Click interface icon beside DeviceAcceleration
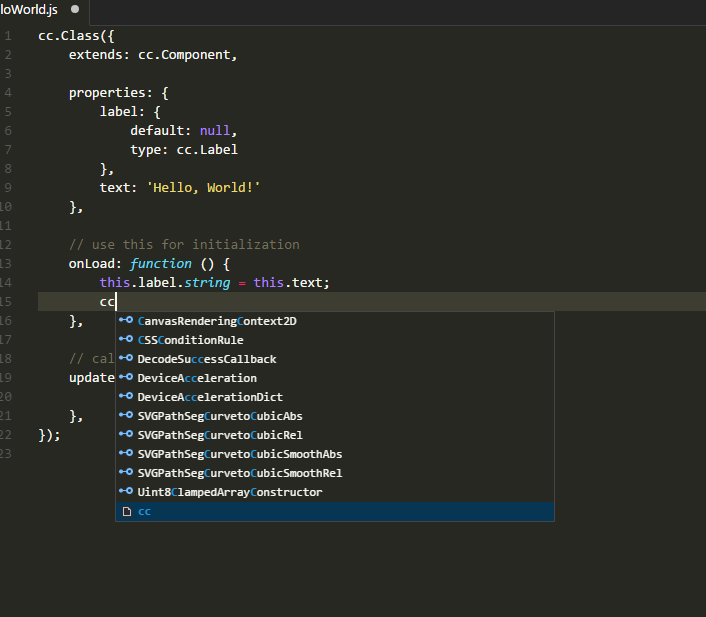 pos(126,377)
